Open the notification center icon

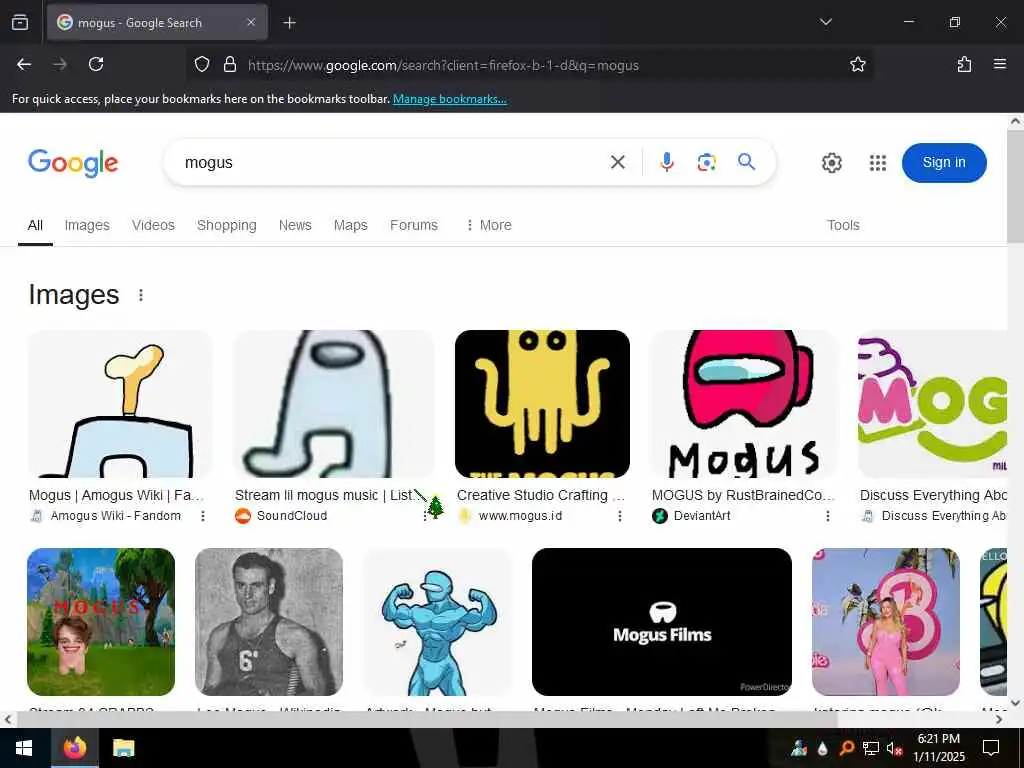coord(991,748)
